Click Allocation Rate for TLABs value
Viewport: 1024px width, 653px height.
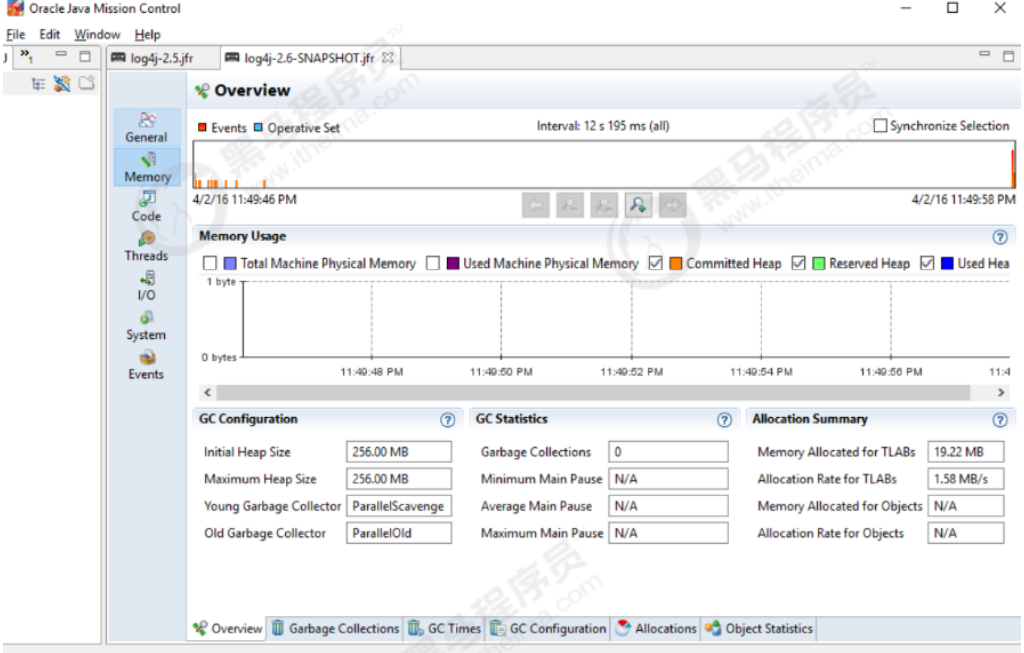coord(966,479)
